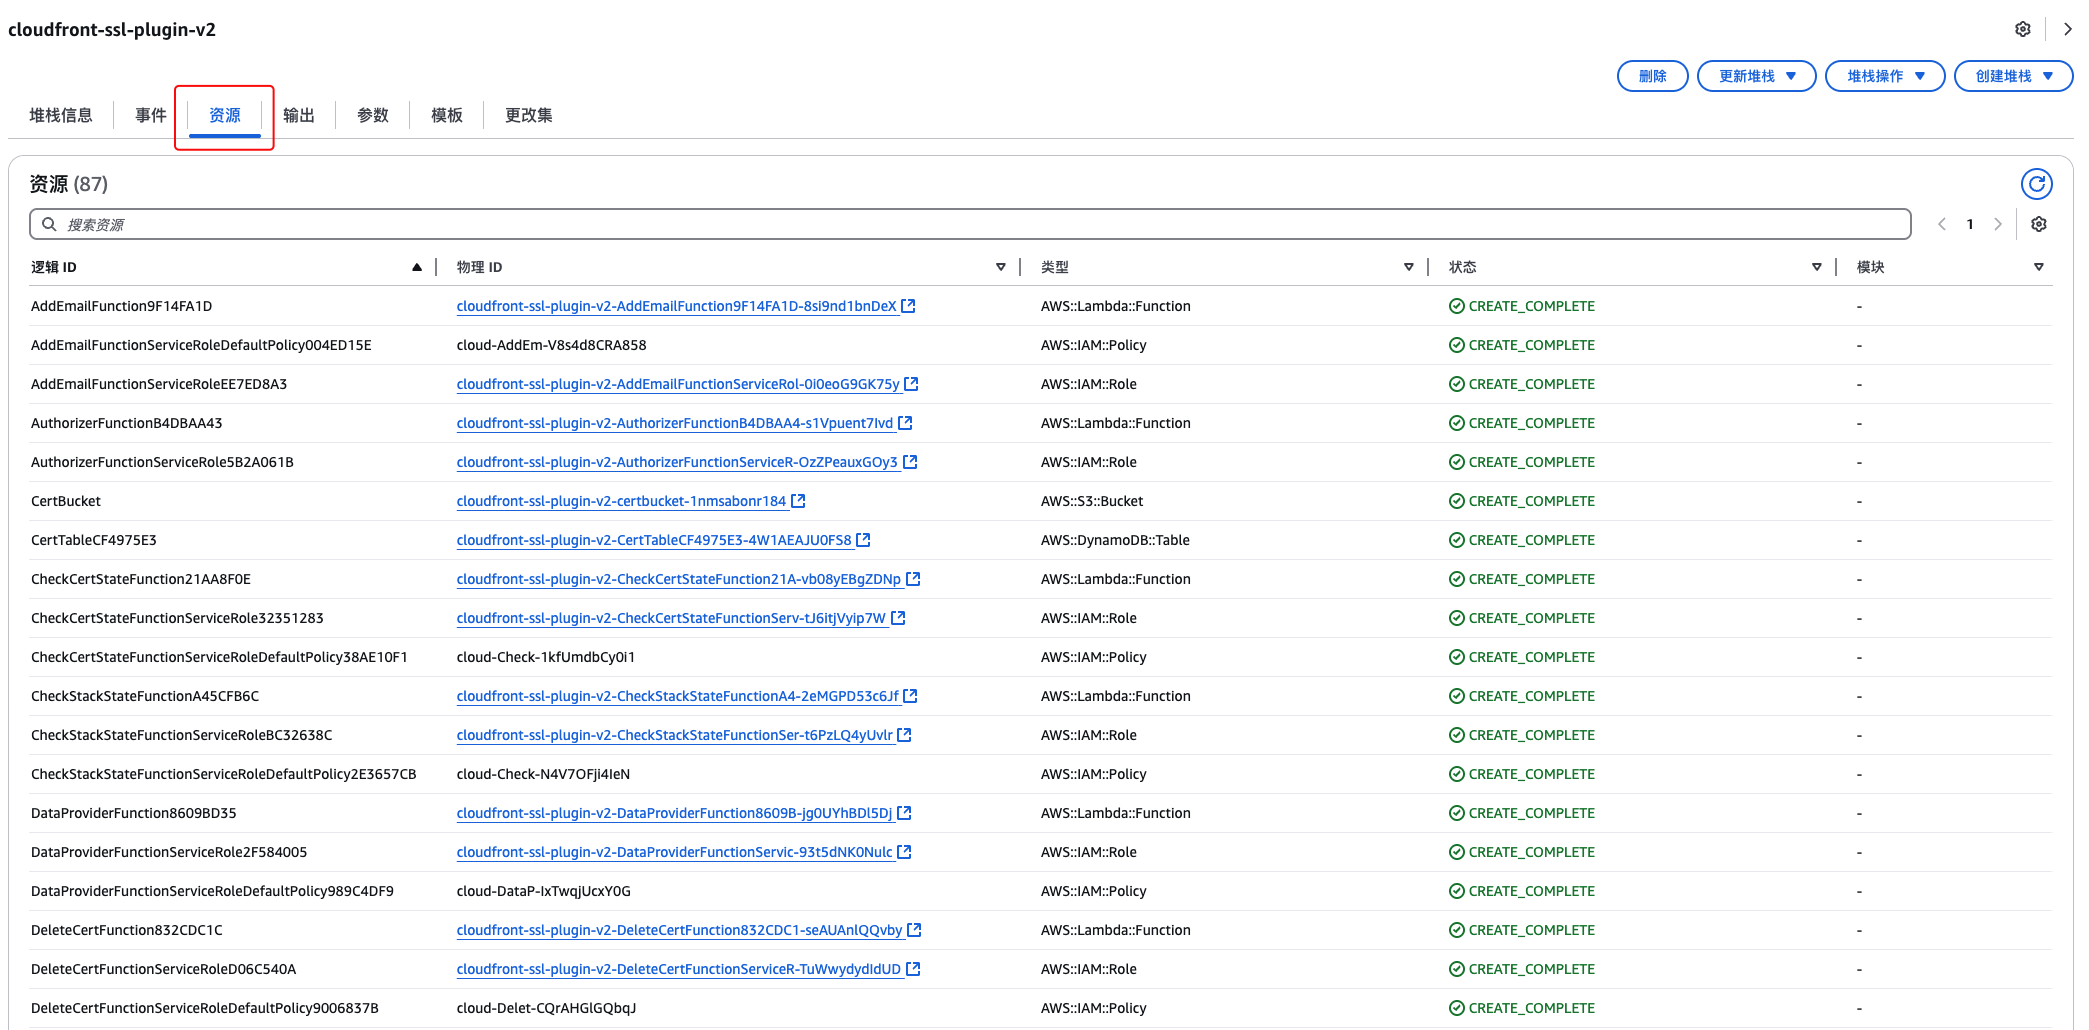Go to the next page of resources
The image size is (2089, 1030).
tap(1998, 224)
